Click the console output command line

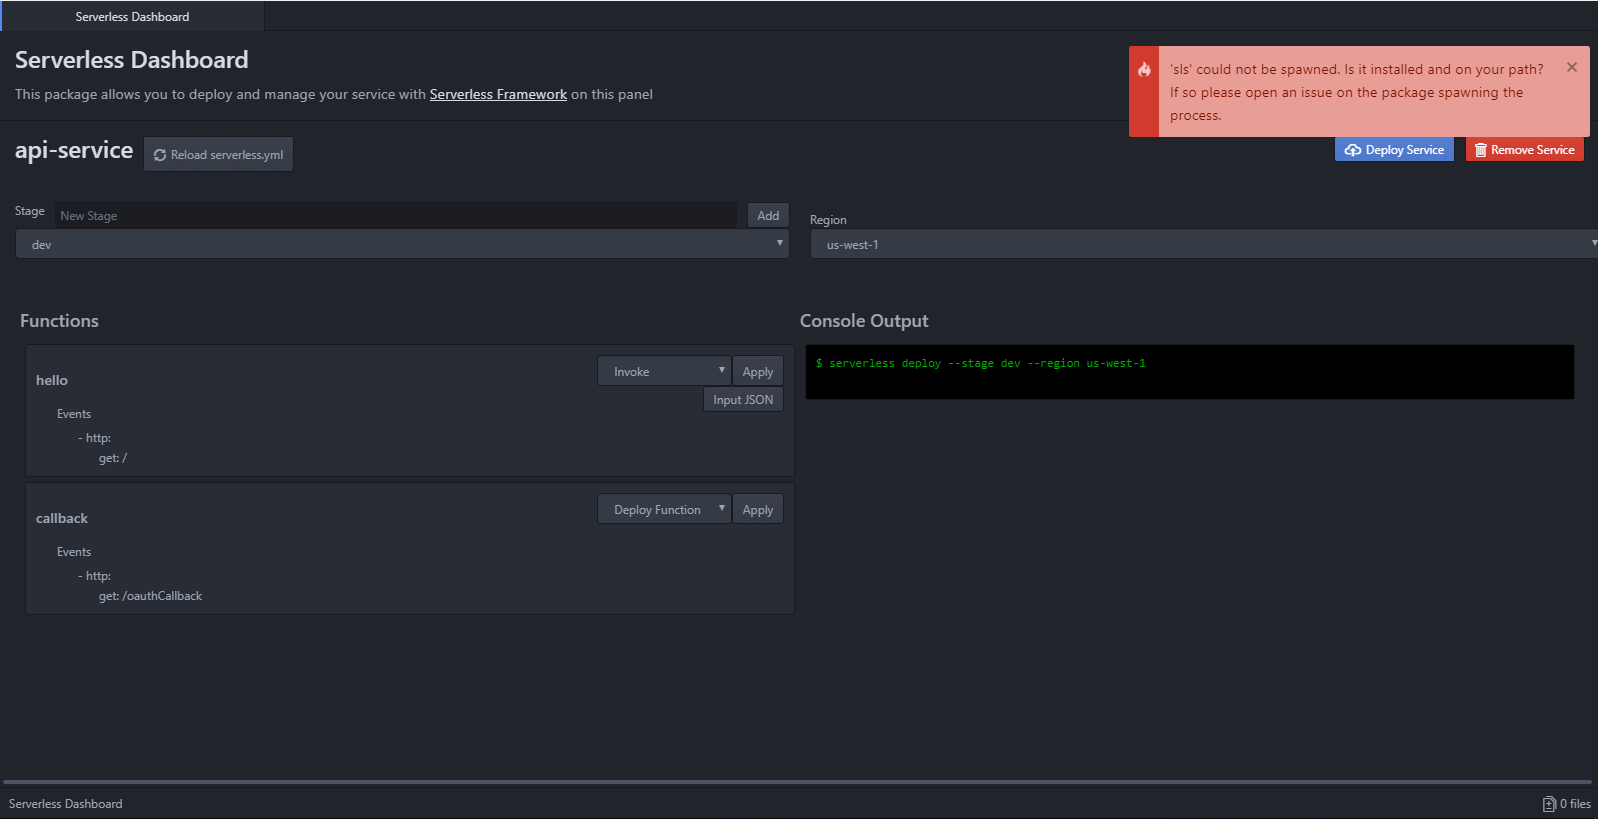coord(980,363)
